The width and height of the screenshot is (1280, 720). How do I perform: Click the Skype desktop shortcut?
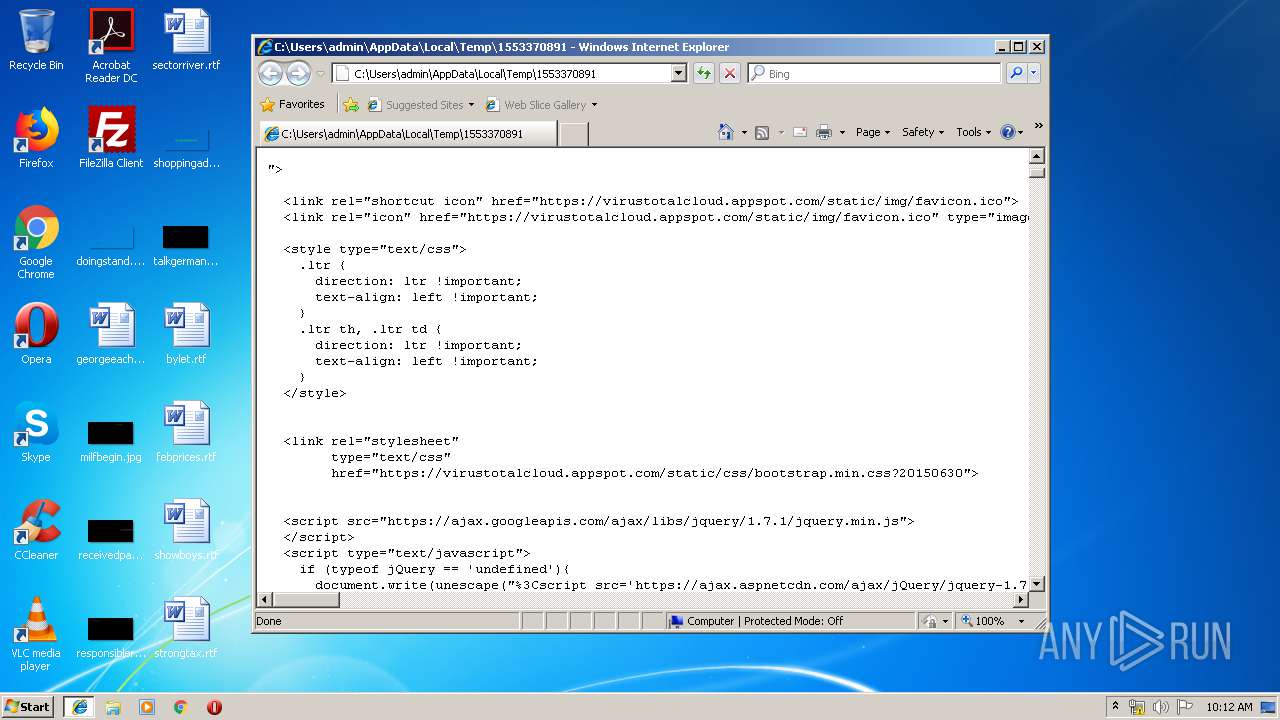pyautogui.click(x=36, y=432)
